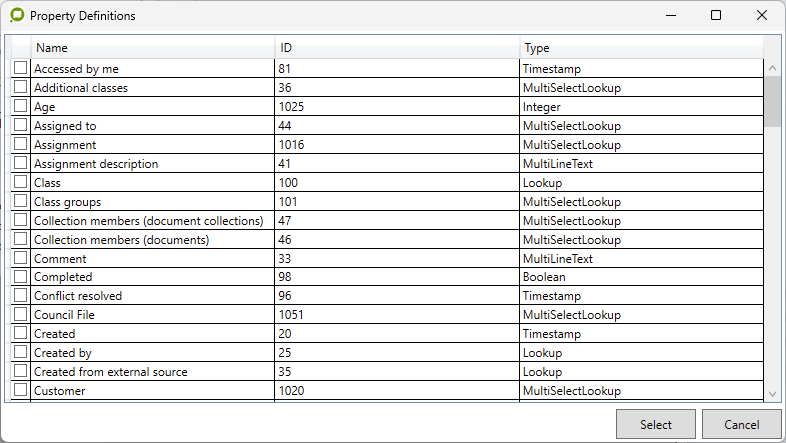Click the scrollbar down arrow
The image size is (786, 443).
[773, 395]
